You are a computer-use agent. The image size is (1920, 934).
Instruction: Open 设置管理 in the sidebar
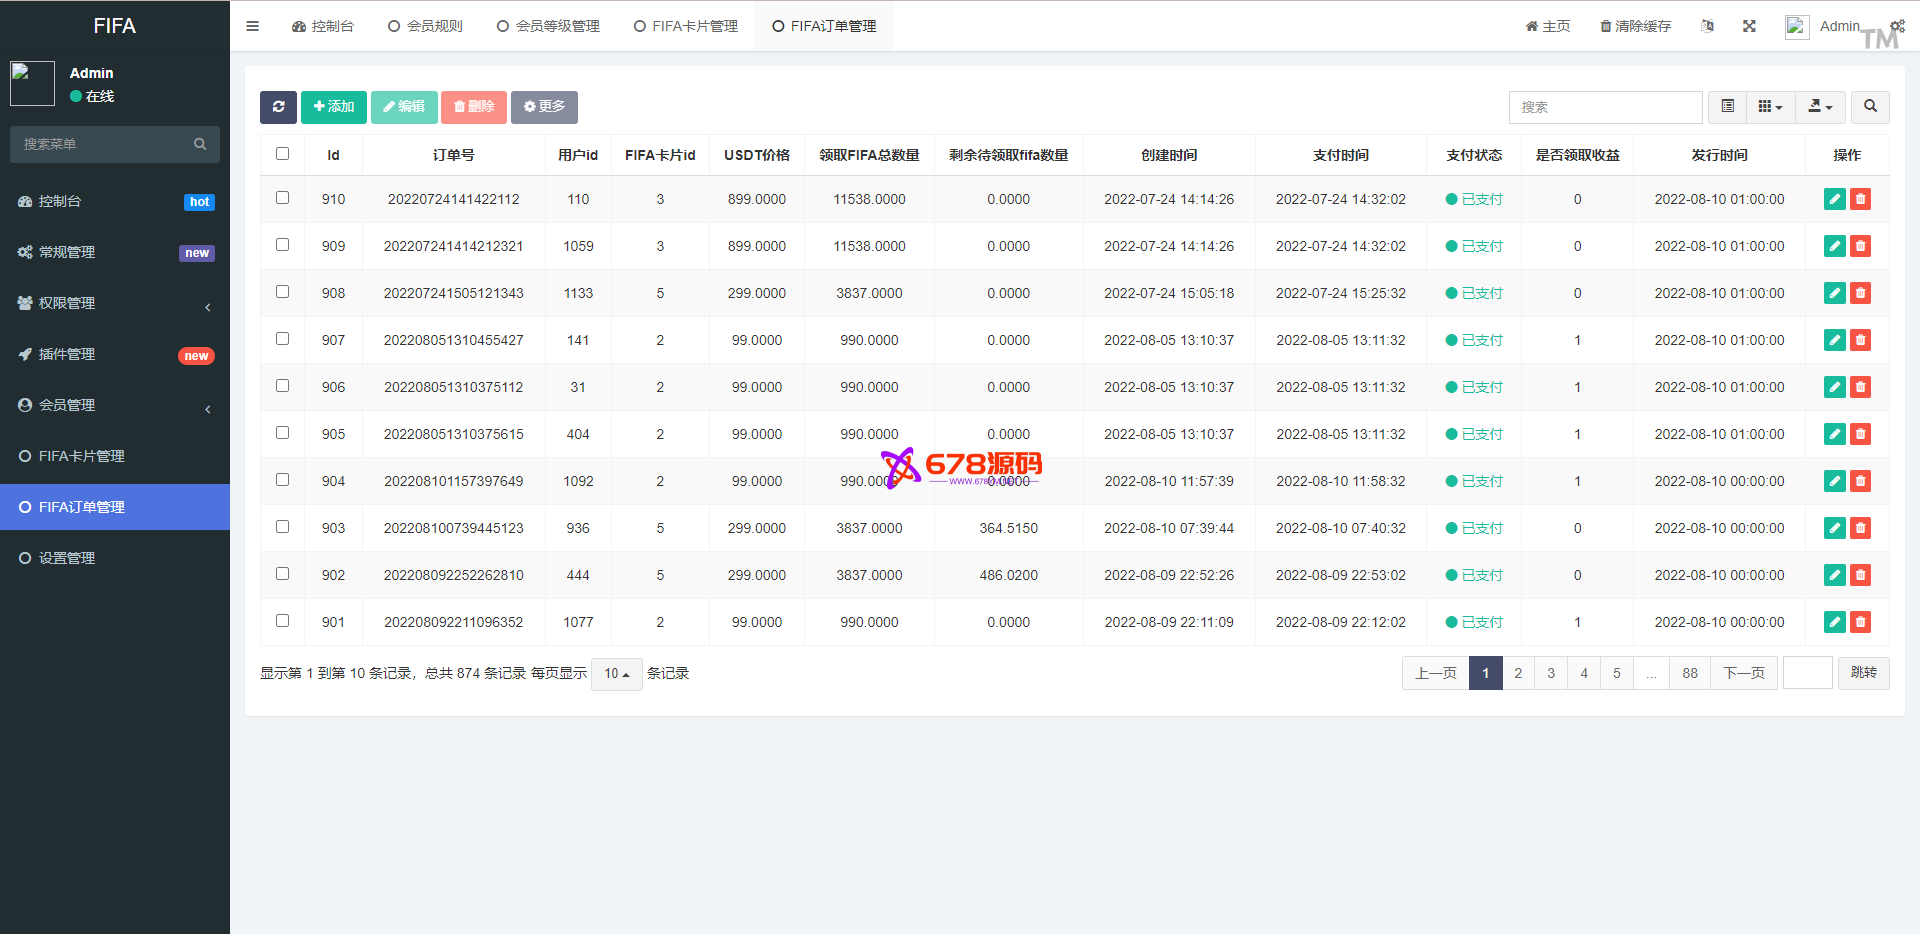pos(67,558)
